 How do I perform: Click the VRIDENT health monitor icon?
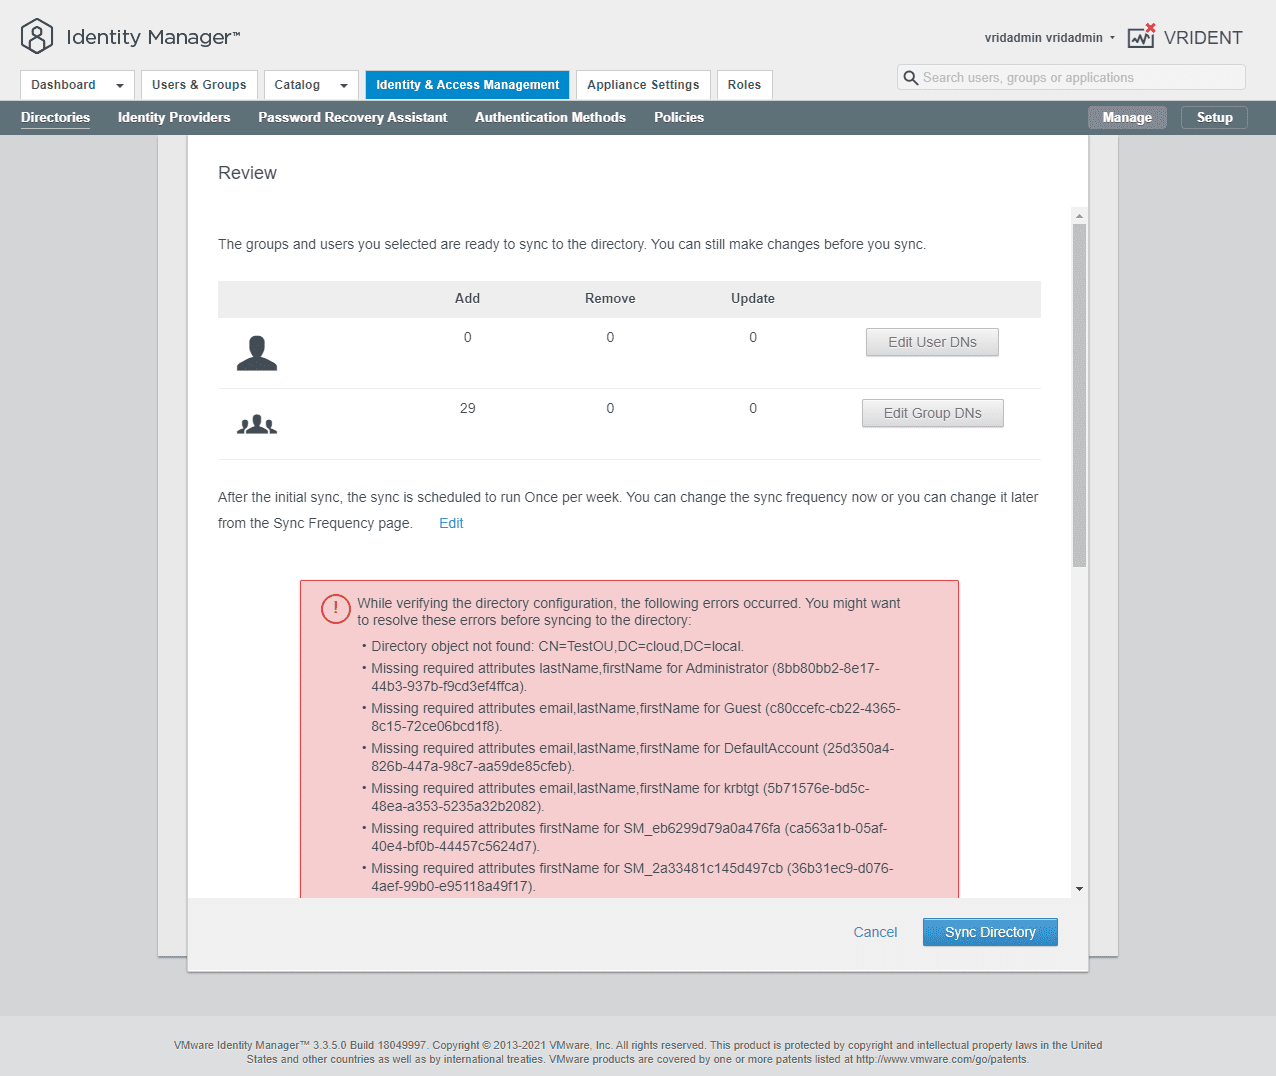click(1141, 37)
